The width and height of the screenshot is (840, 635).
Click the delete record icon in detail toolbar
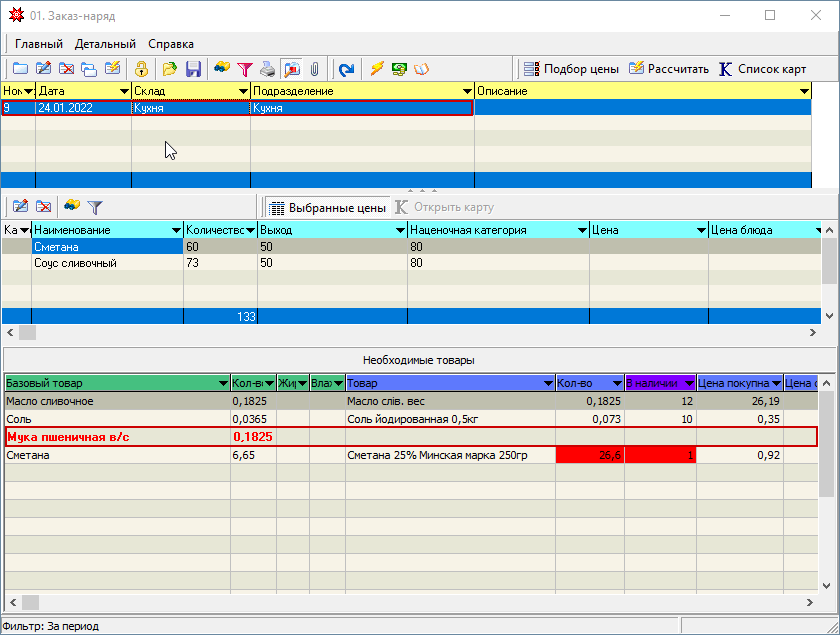(x=44, y=207)
